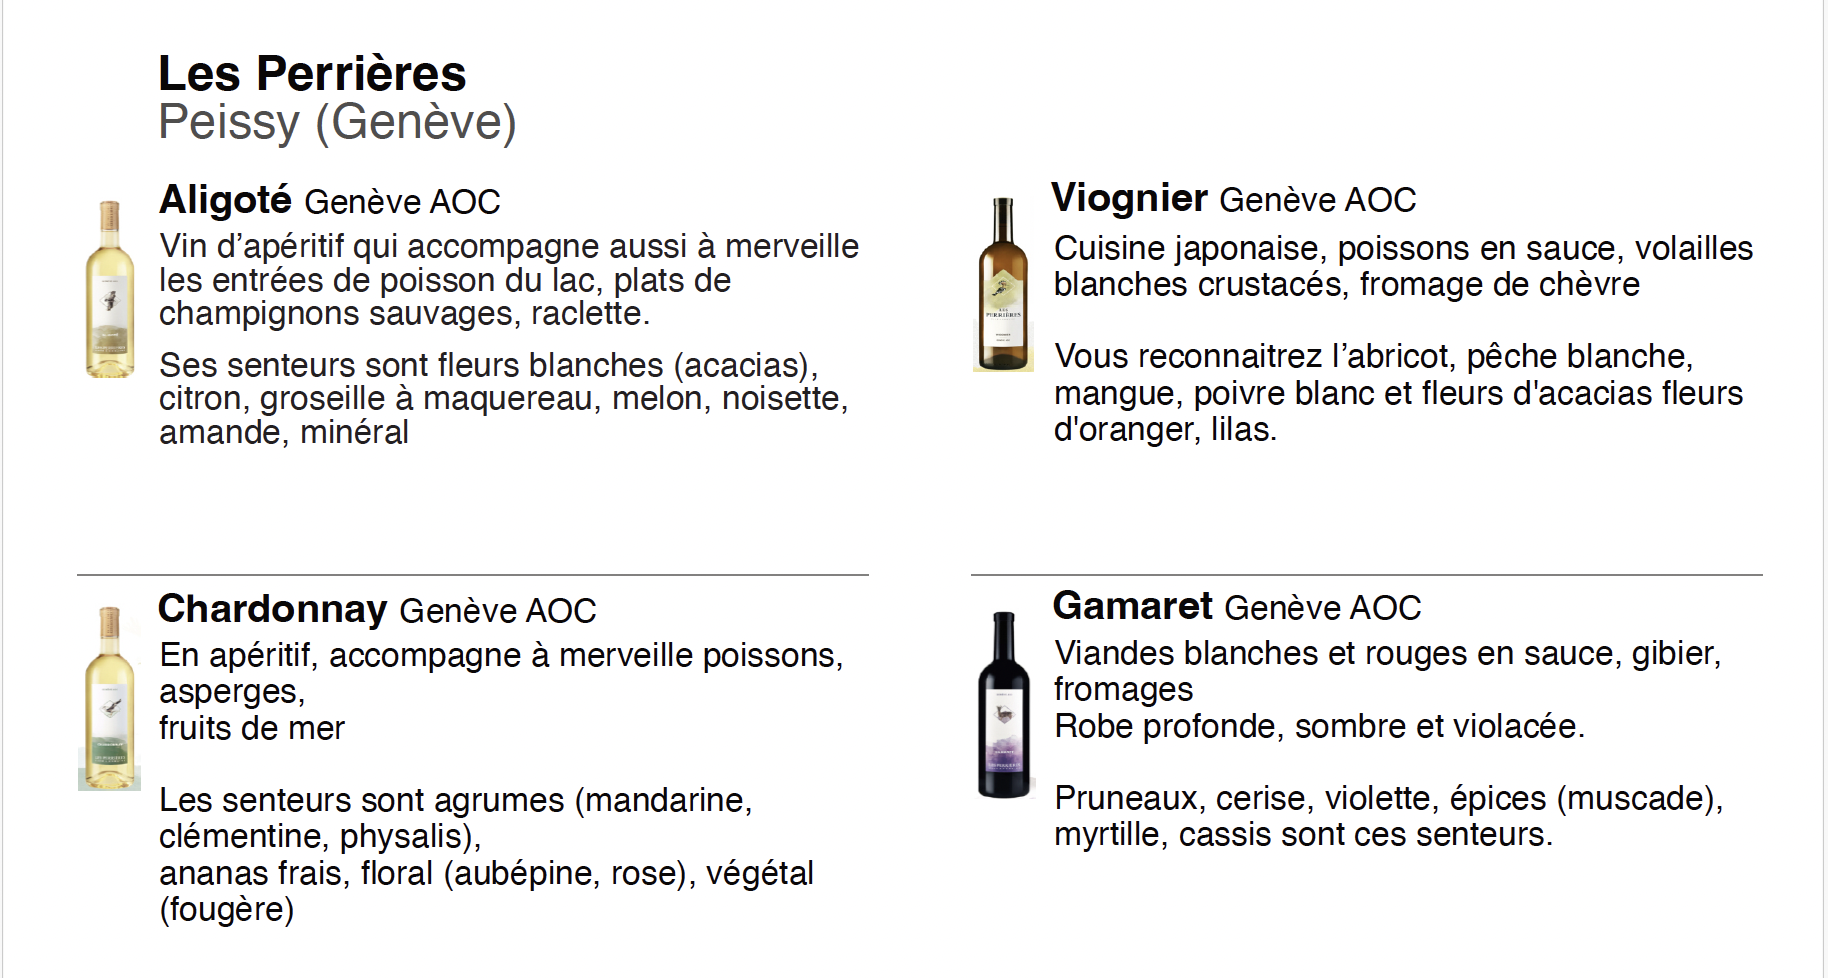Click the Cuisine japonaise pairing text
The image size is (1828, 978).
coord(1403,266)
